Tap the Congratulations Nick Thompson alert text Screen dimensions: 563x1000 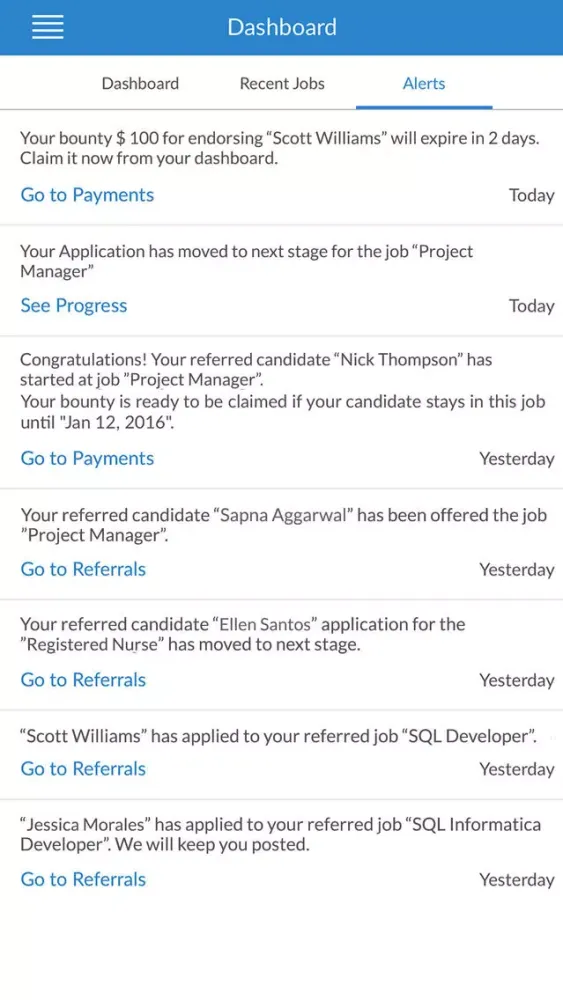click(282, 391)
